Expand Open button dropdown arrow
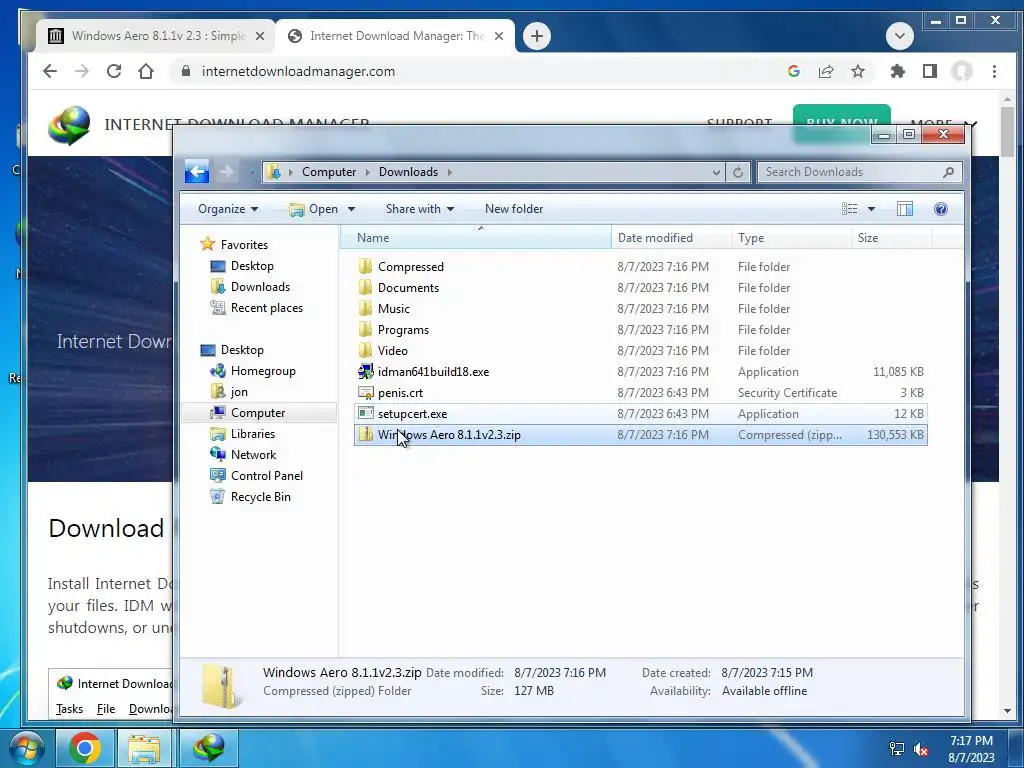This screenshot has width=1024, height=768. click(351, 209)
